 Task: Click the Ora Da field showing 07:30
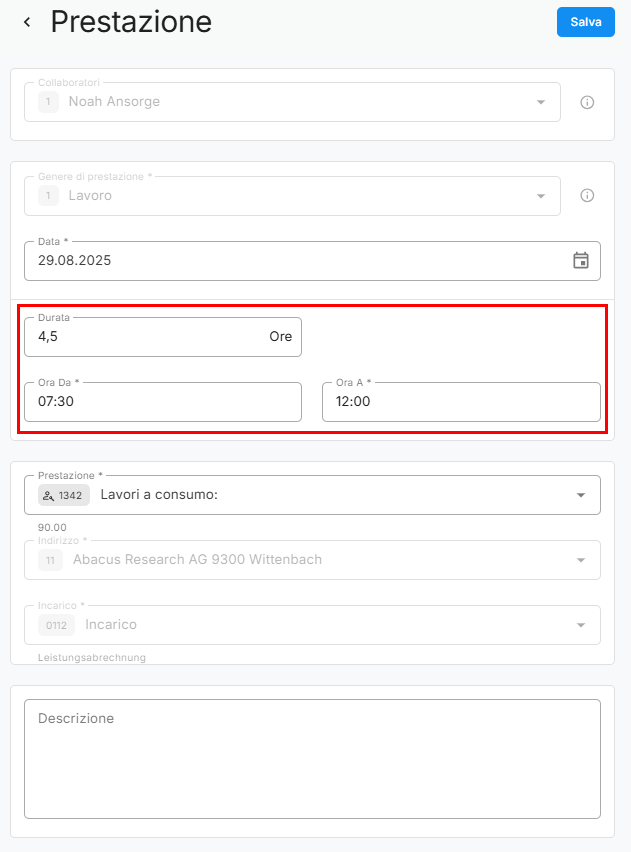click(x=162, y=402)
